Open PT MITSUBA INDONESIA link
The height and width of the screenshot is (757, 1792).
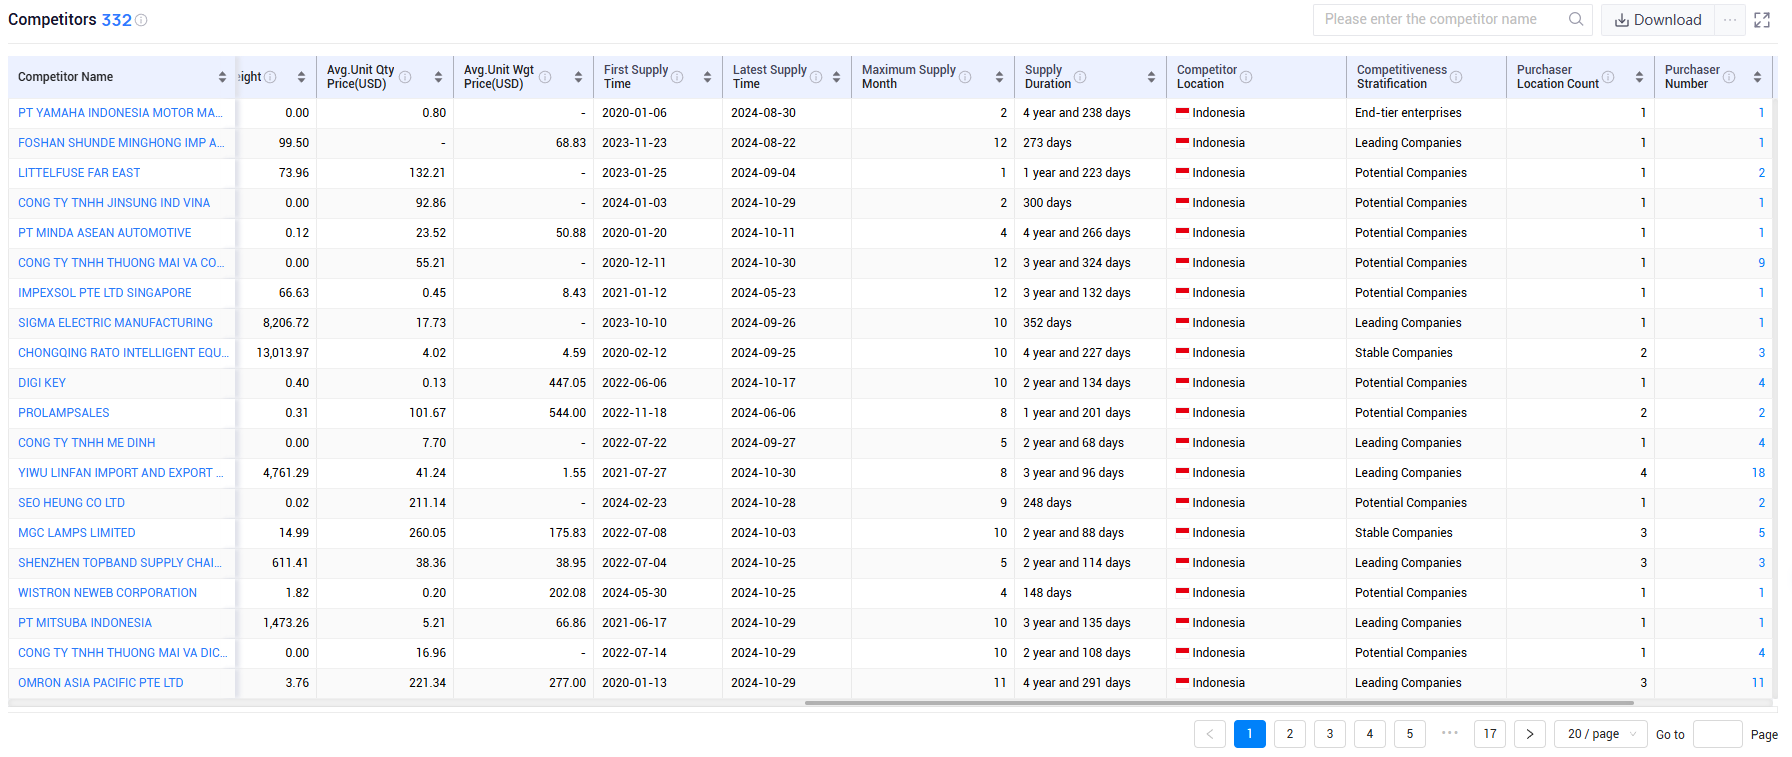coord(85,623)
